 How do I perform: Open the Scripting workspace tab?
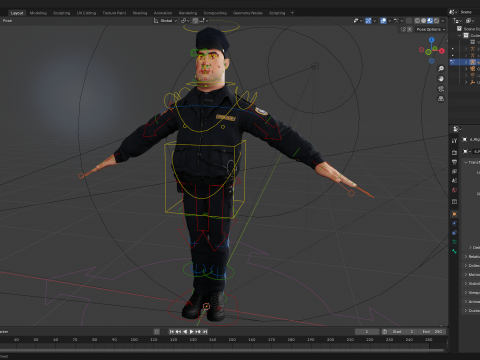click(x=277, y=13)
